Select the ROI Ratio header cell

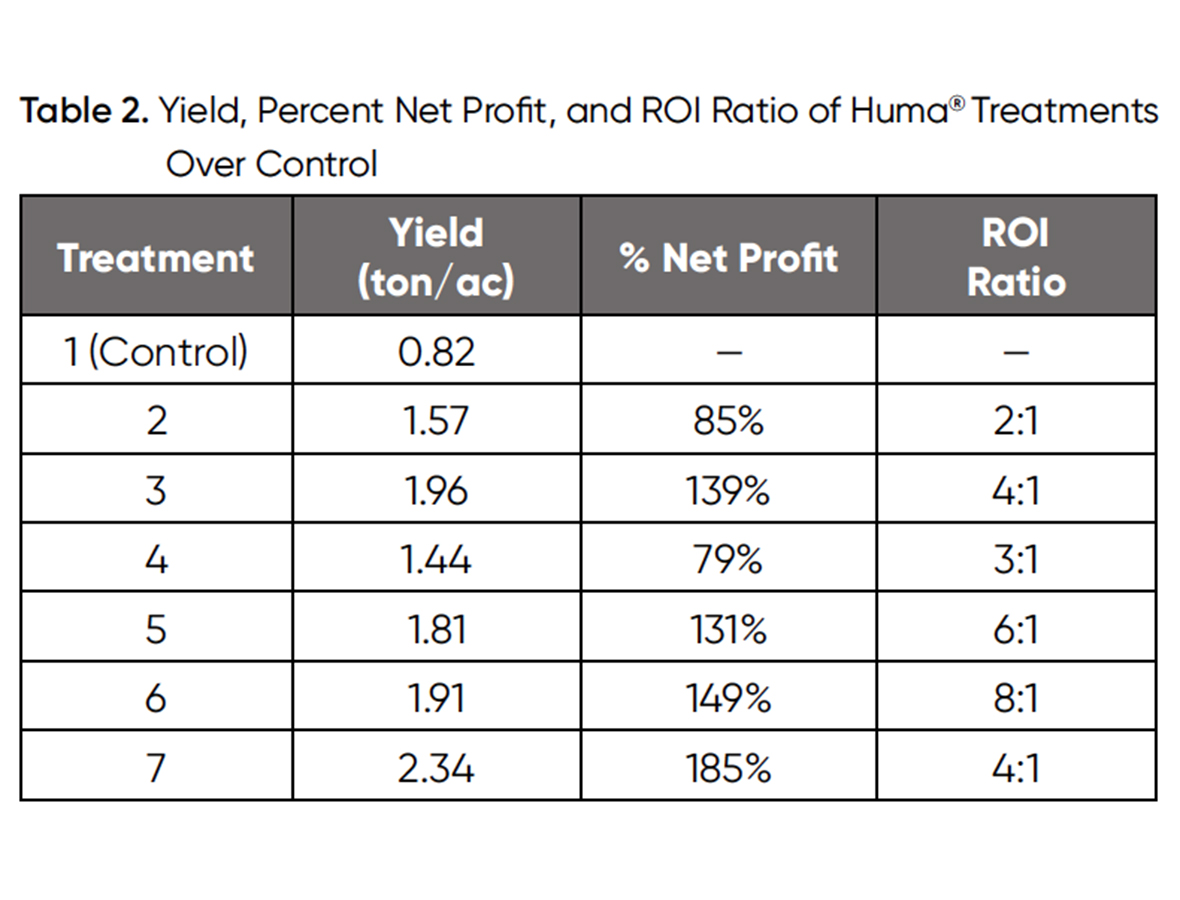1016,258
